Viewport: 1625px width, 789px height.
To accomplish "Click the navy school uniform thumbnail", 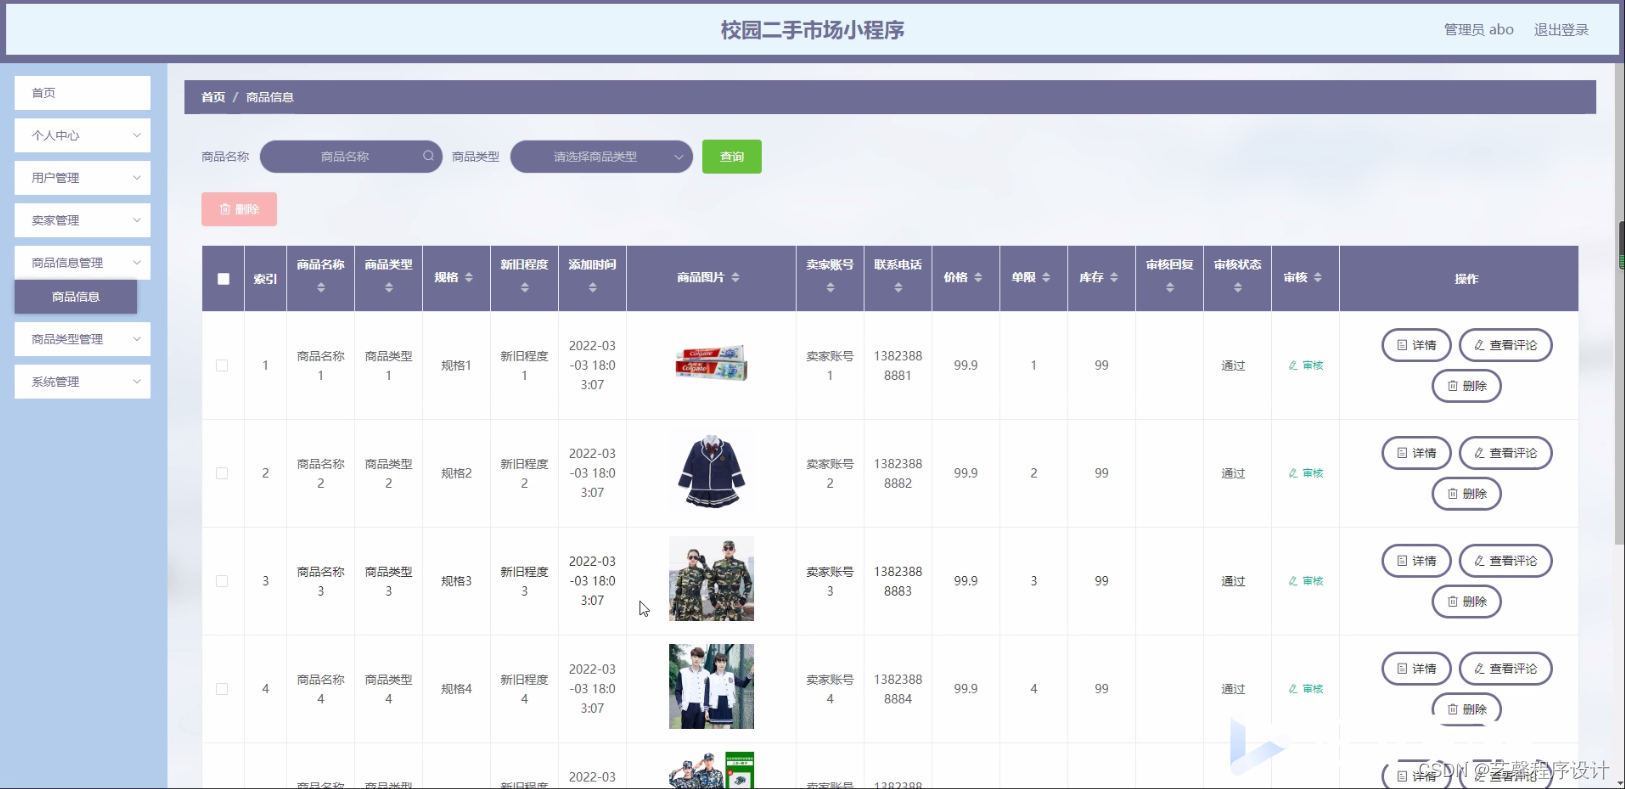I will click(x=711, y=472).
